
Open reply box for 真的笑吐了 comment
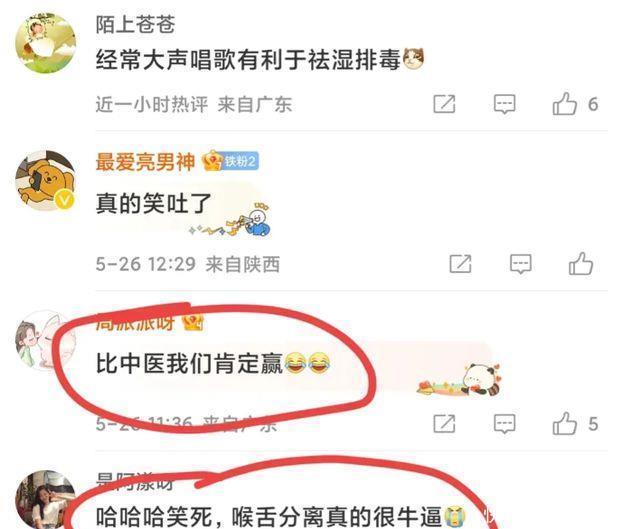coord(521,264)
